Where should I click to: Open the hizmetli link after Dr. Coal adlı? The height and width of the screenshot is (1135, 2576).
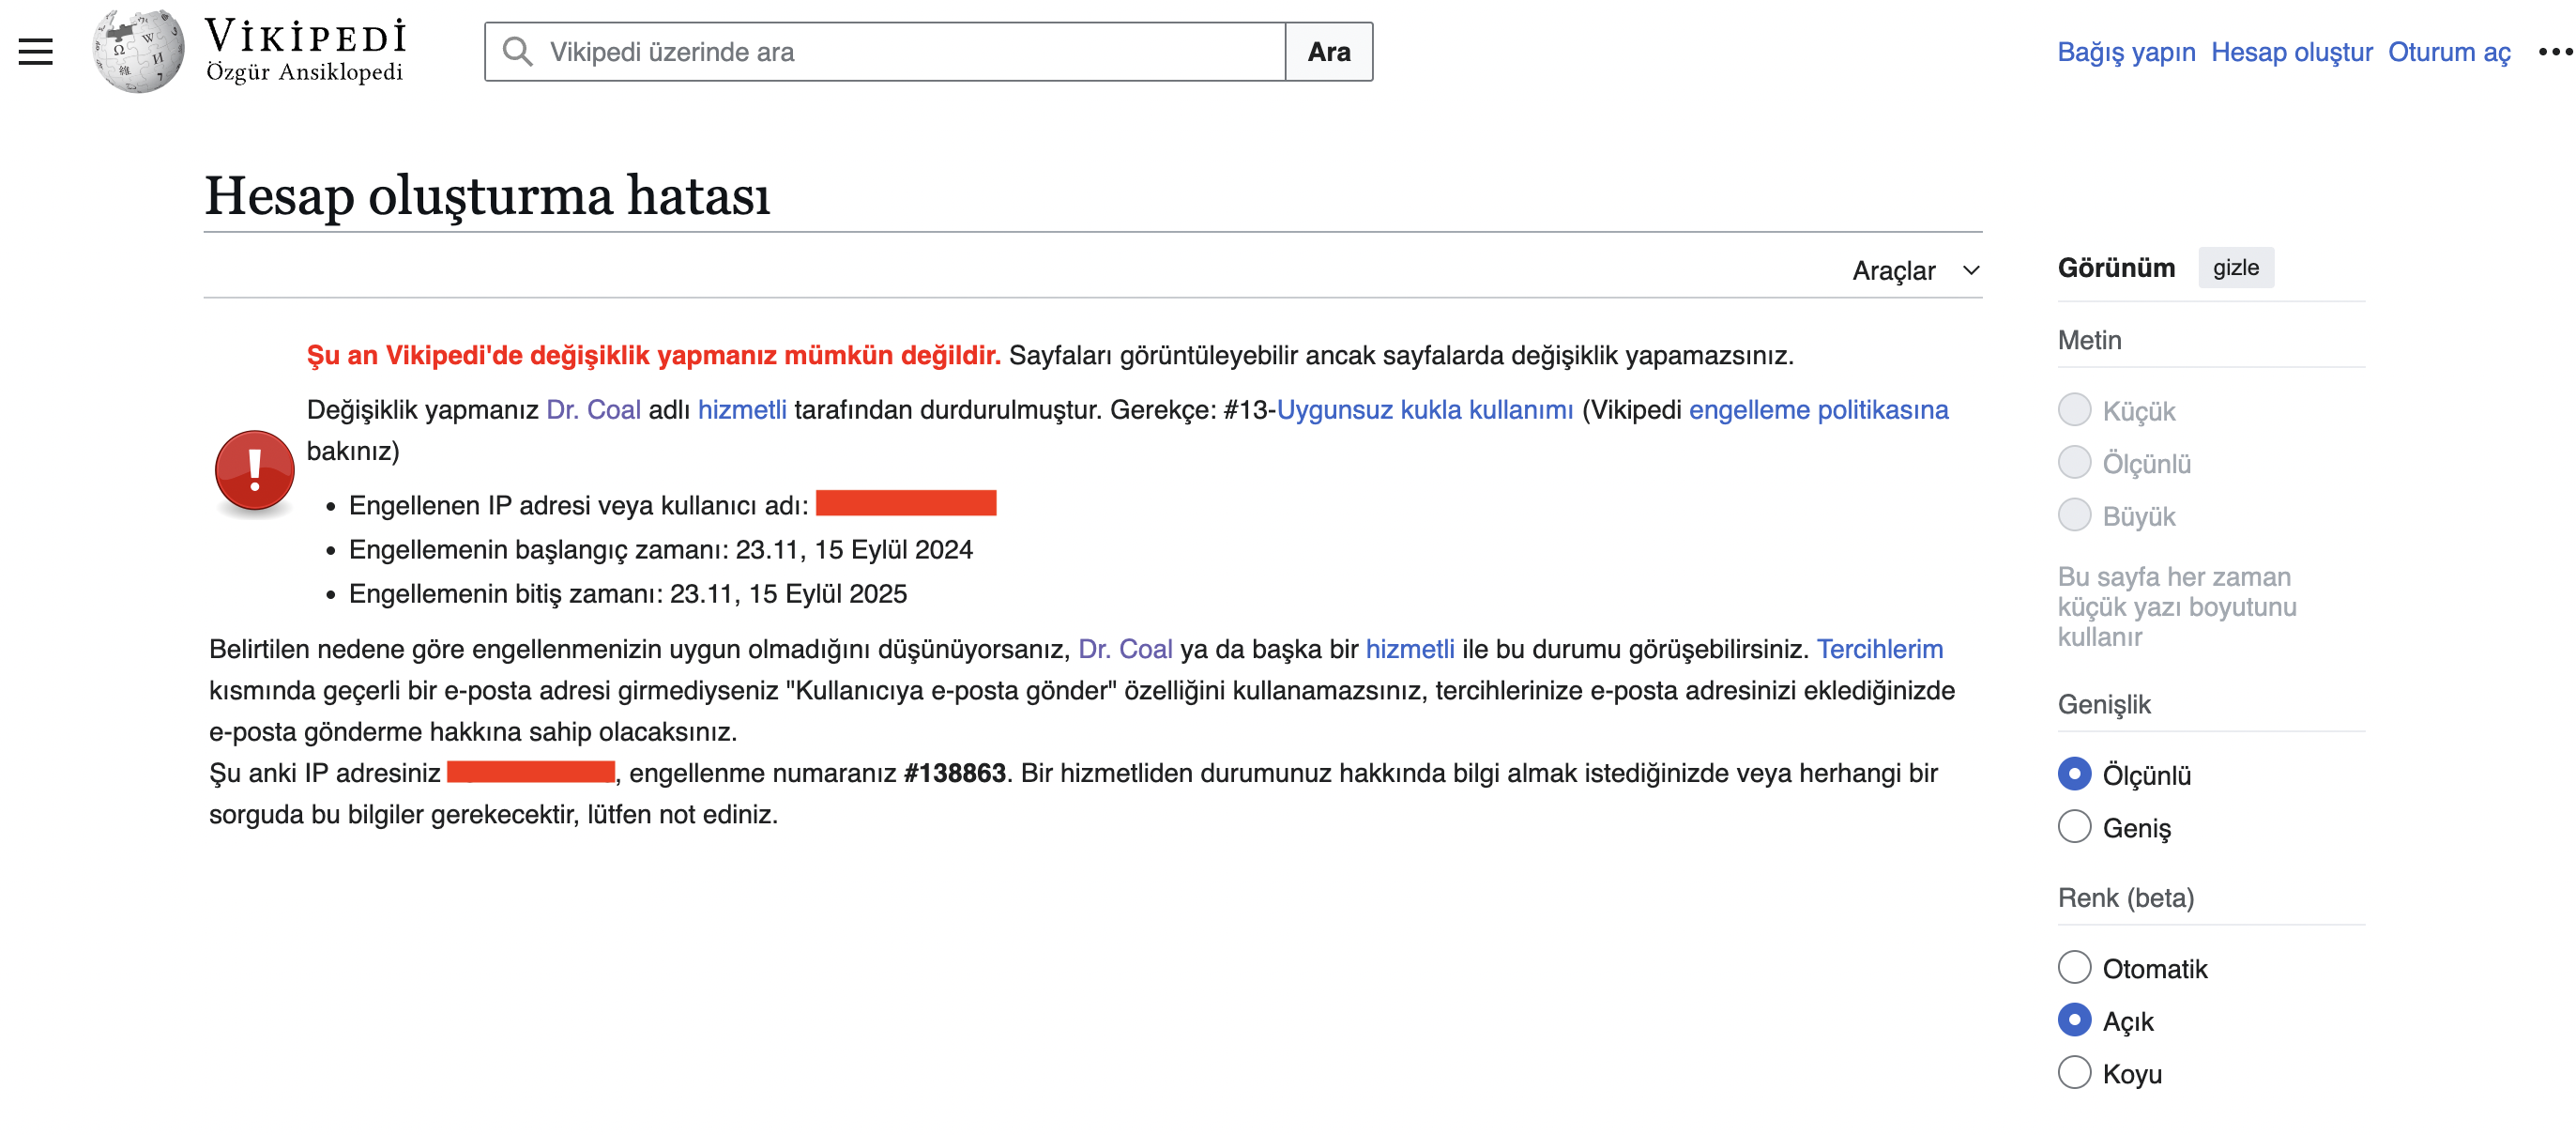tap(742, 410)
